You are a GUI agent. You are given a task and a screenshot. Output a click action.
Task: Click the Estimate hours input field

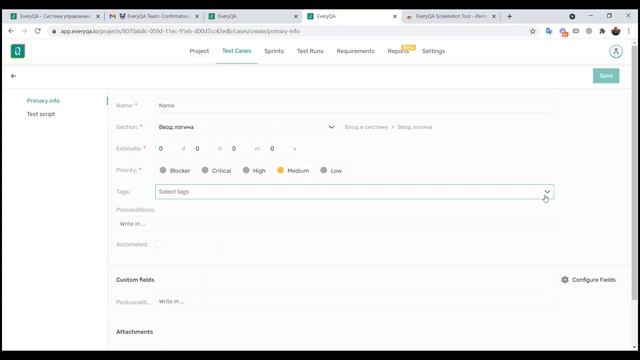point(204,149)
